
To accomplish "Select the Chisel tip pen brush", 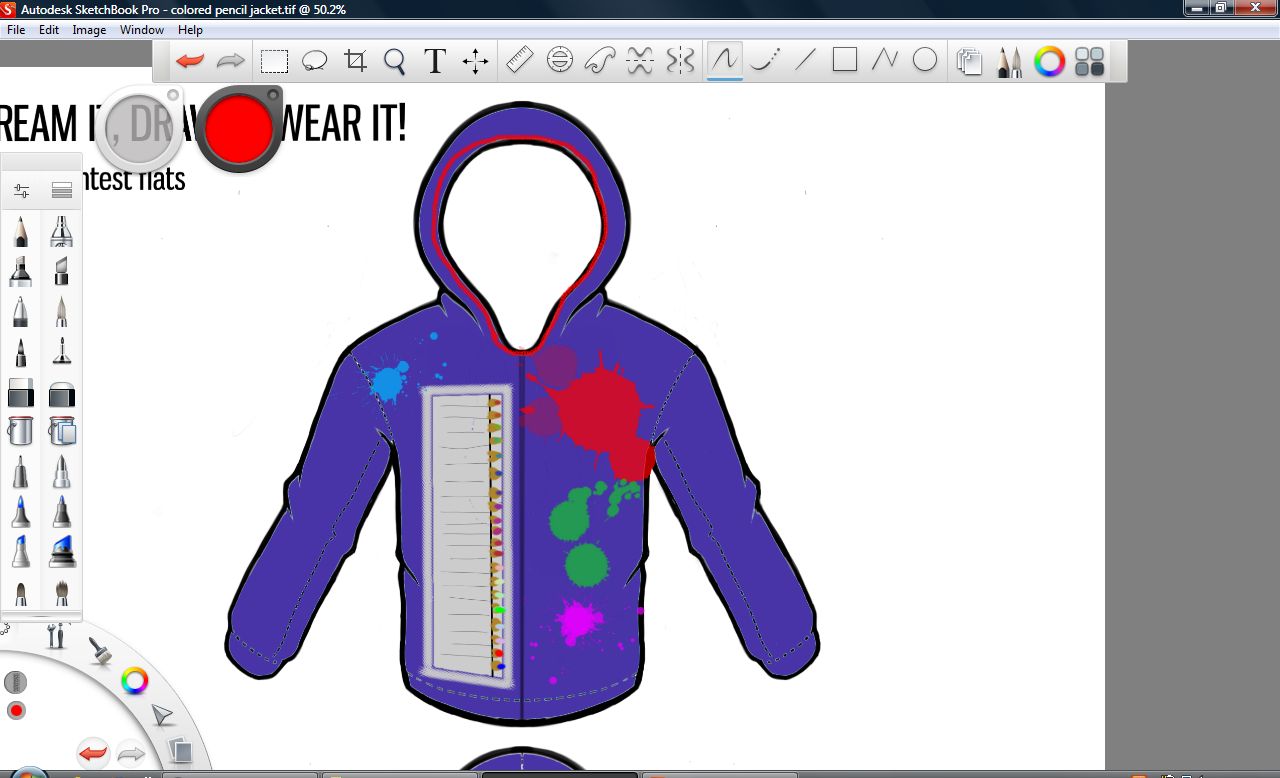I will tap(62, 272).
